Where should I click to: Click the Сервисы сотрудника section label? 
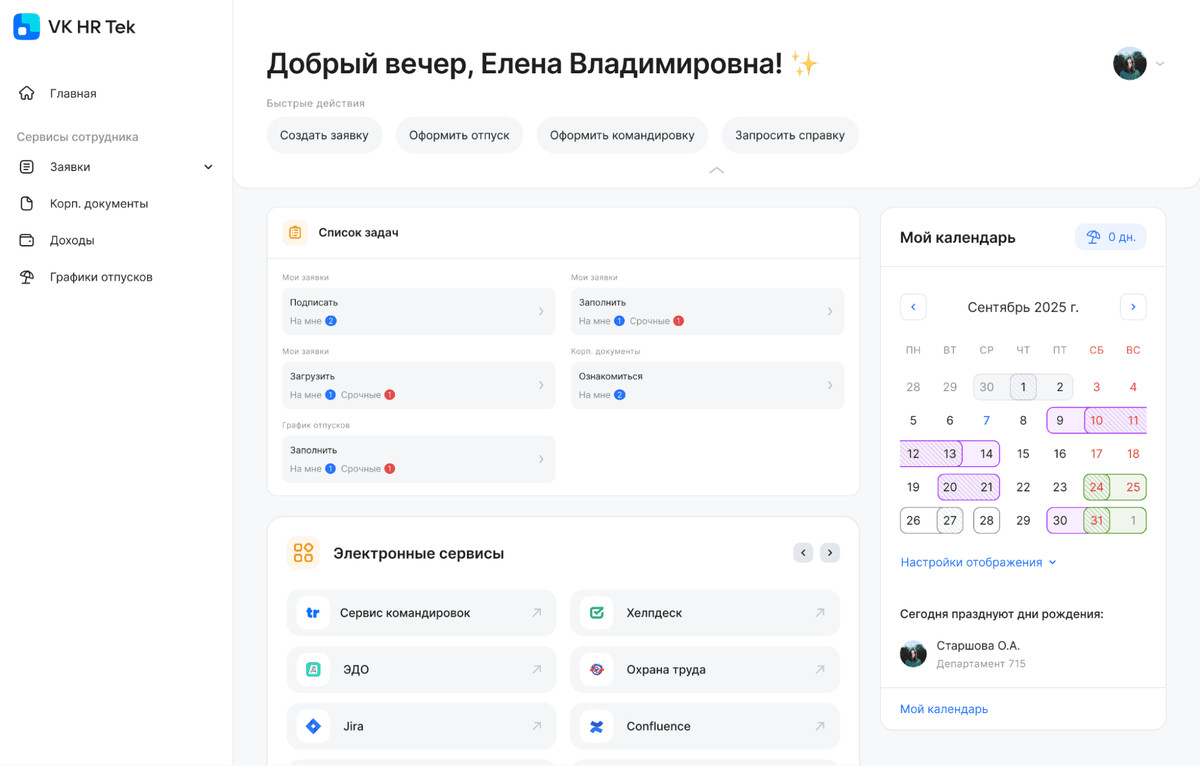pyautogui.click(x=77, y=137)
